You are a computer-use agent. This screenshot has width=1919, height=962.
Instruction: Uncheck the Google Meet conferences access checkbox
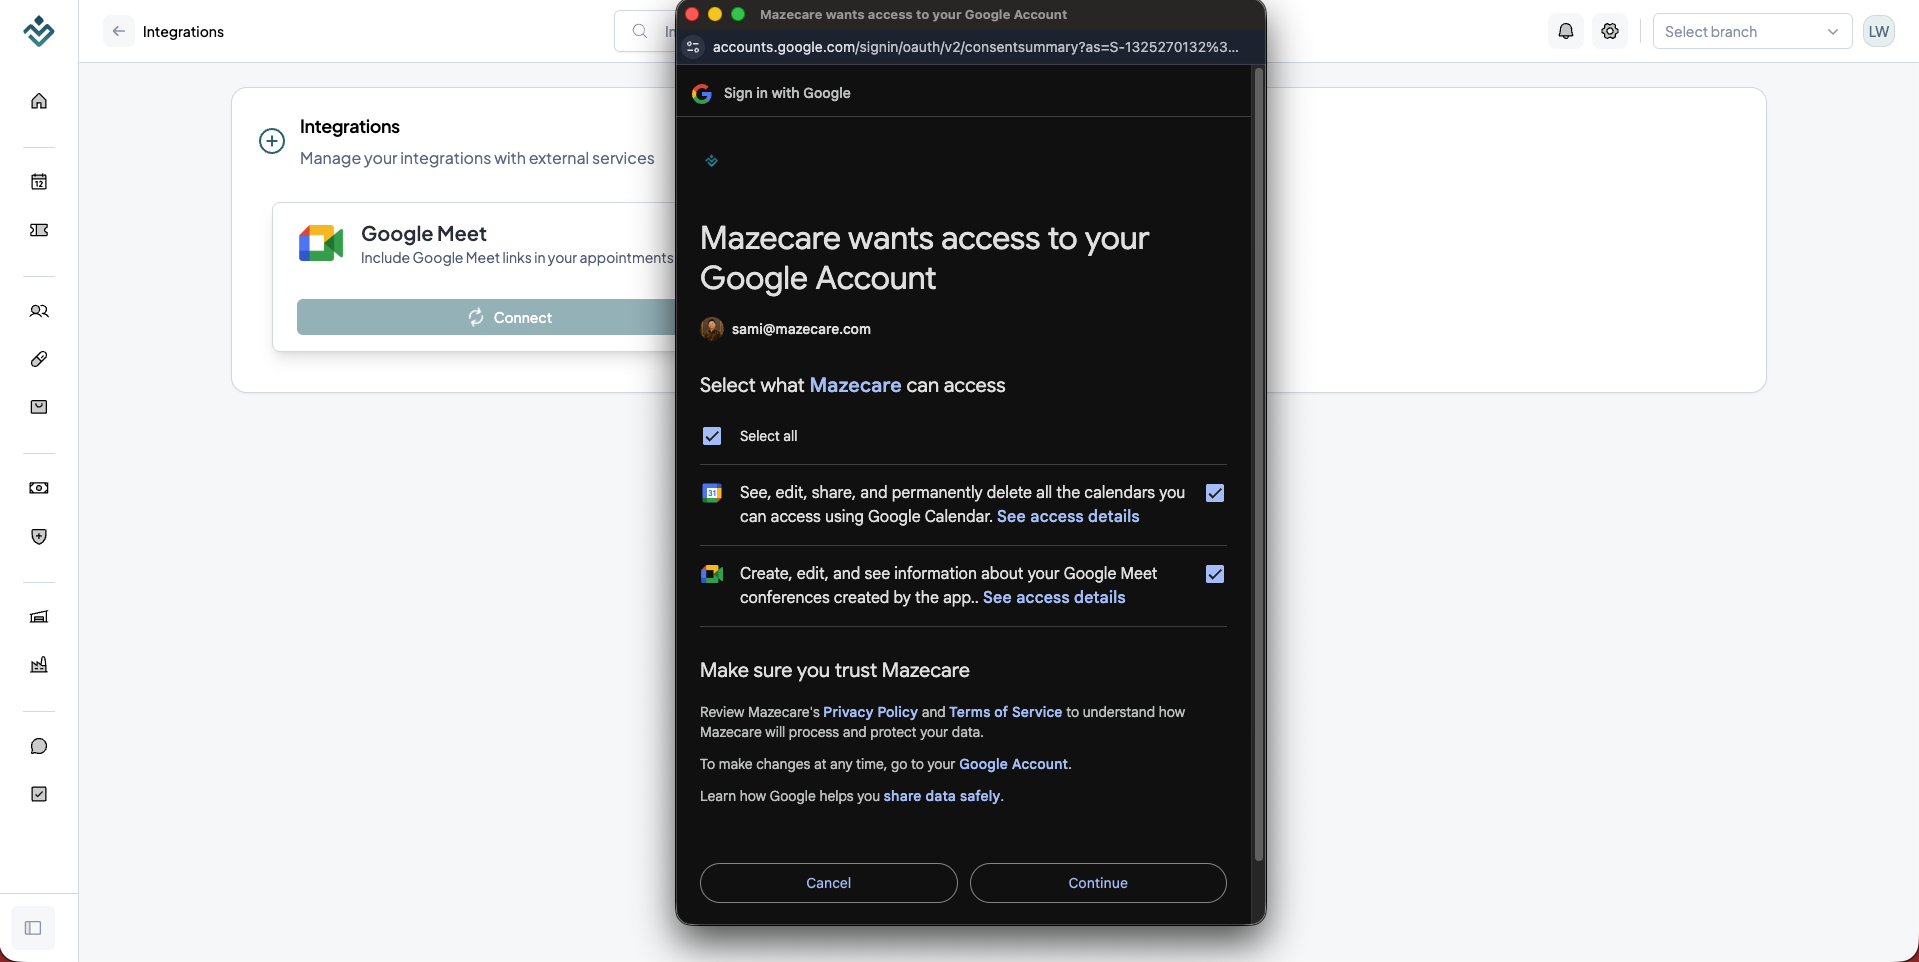pos(1215,574)
